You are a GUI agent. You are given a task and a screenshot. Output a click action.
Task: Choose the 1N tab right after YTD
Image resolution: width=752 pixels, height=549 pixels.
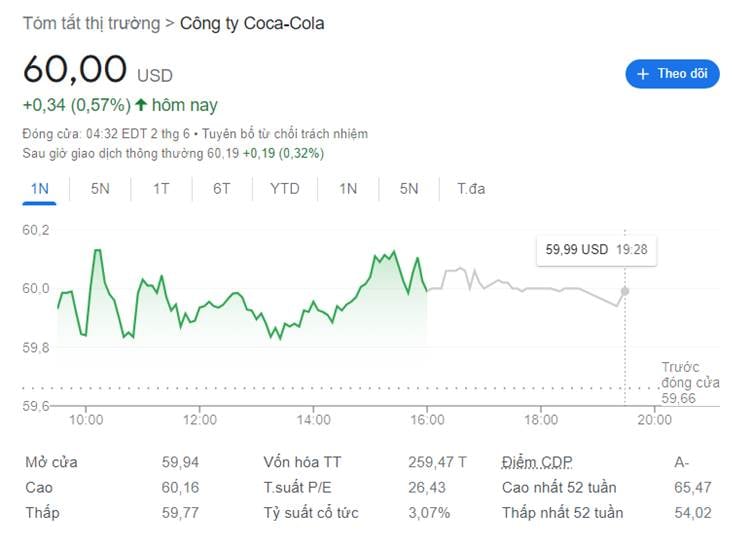[348, 188]
